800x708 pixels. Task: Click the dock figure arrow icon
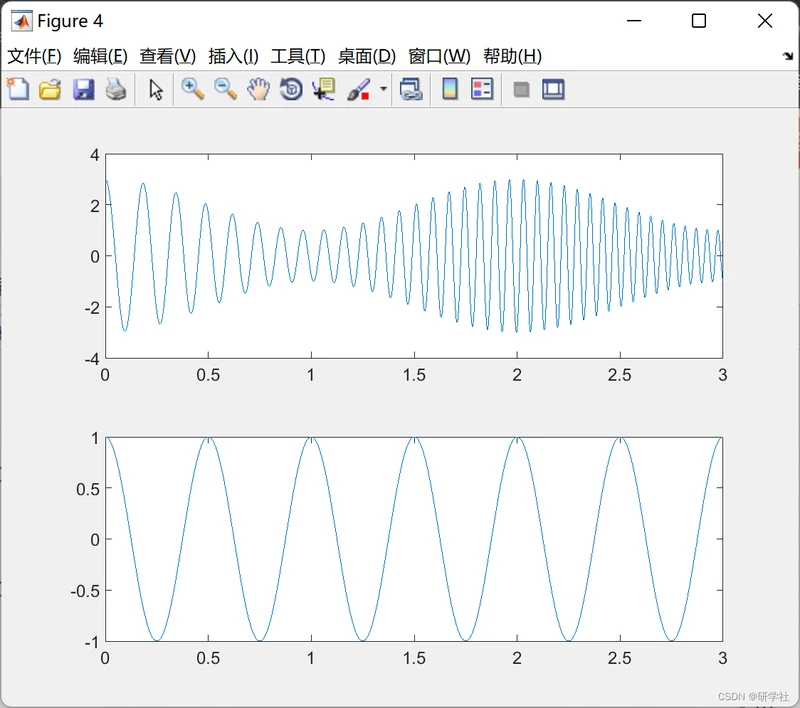click(x=788, y=56)
